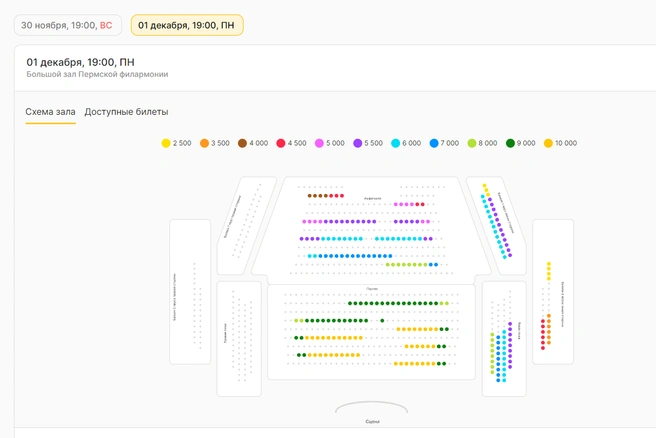Choose a yellow seat on far-right balcony

(549, 270)
